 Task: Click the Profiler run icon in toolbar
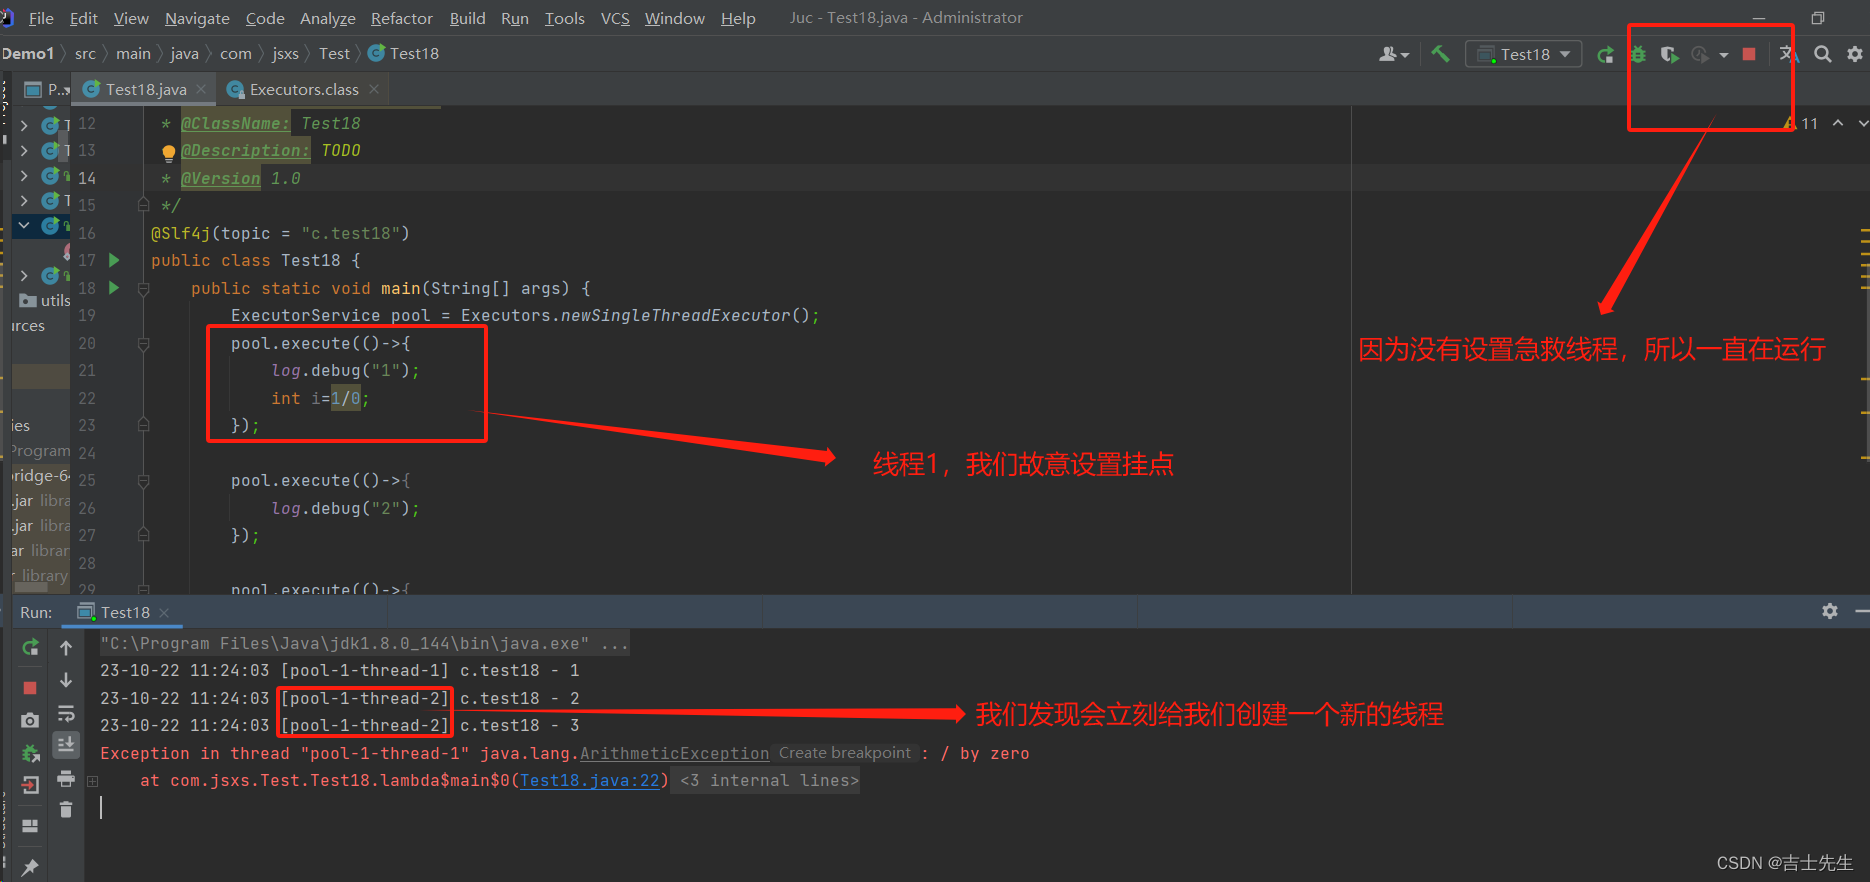tap(1700, 55)
